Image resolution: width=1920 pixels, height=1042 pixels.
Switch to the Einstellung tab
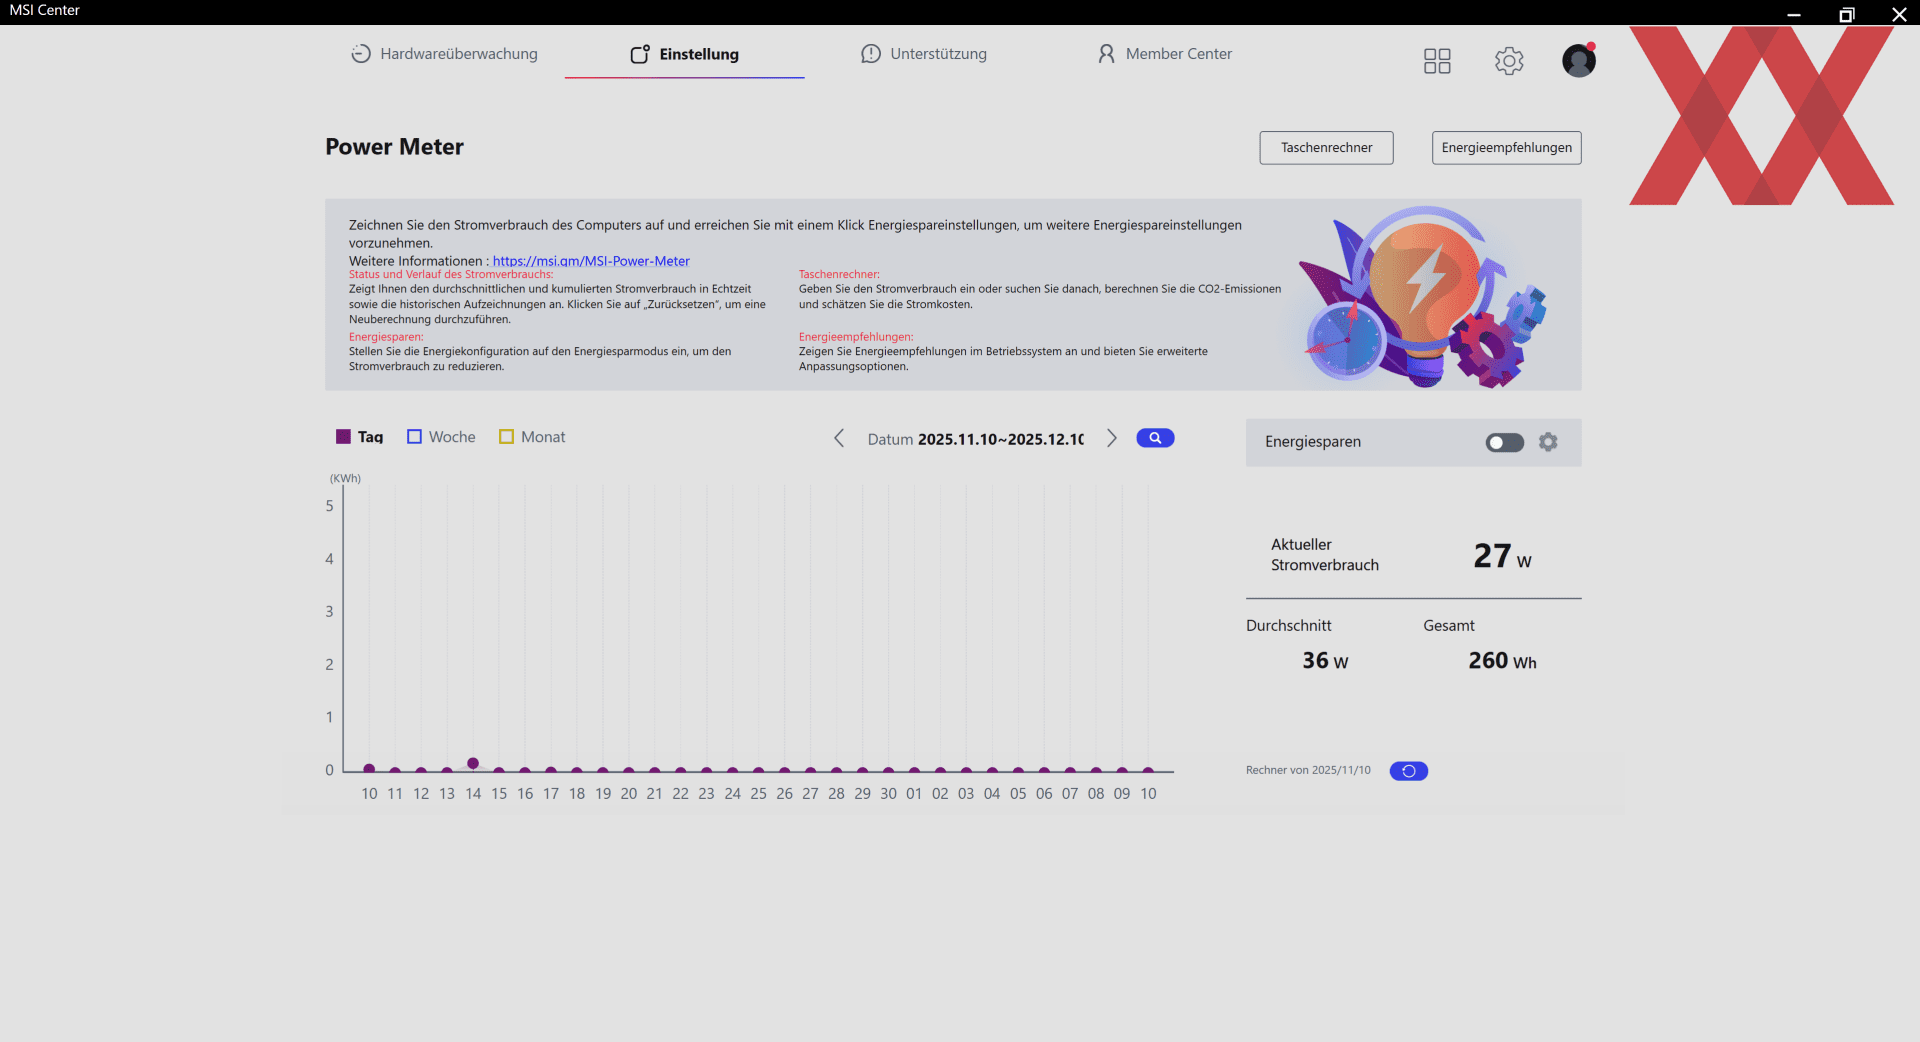tap(685, 54)
